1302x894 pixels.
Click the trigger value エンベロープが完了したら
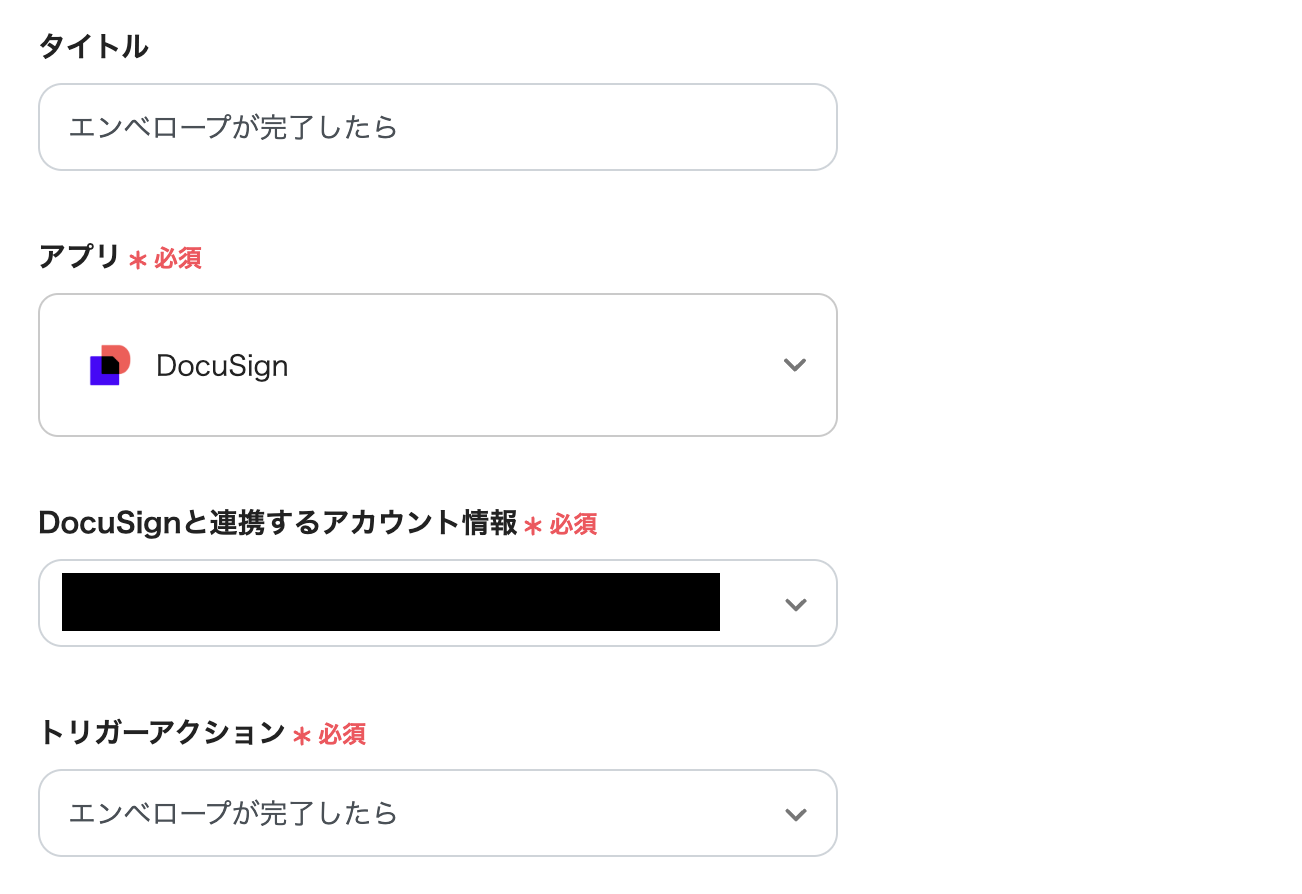point(233,814)
